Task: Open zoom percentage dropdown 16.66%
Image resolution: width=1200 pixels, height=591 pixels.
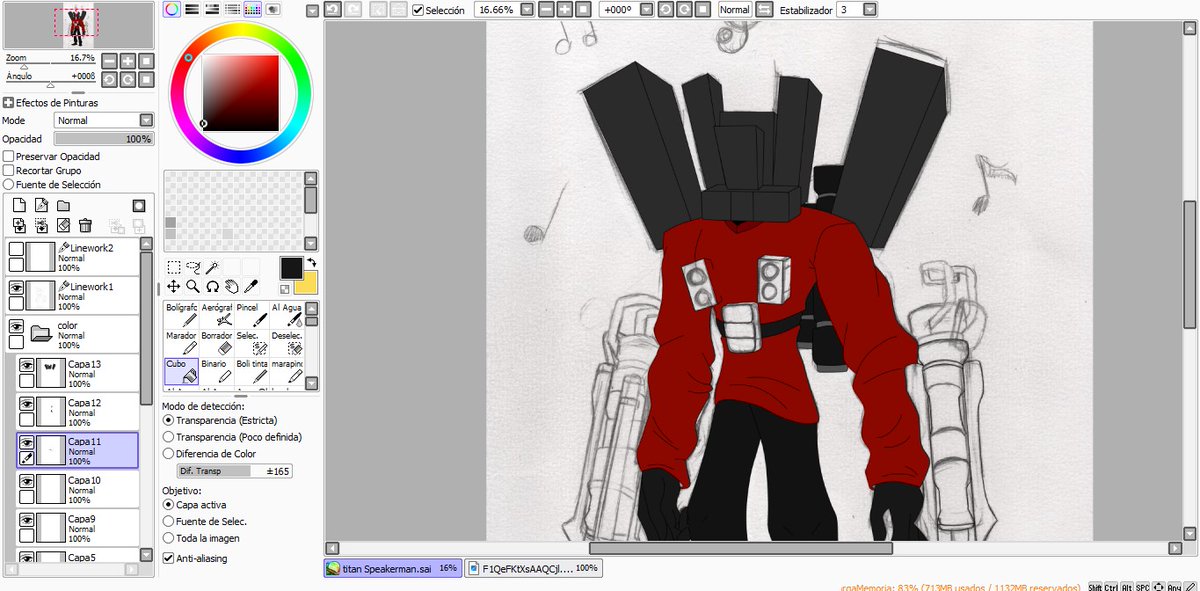Action: 526,9
